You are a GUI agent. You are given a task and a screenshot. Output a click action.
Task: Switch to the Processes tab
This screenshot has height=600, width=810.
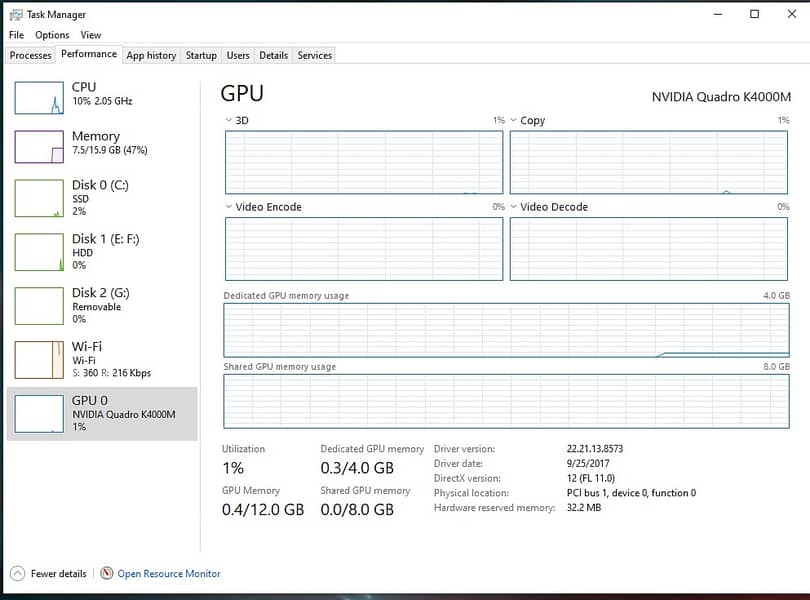point(30,55)
